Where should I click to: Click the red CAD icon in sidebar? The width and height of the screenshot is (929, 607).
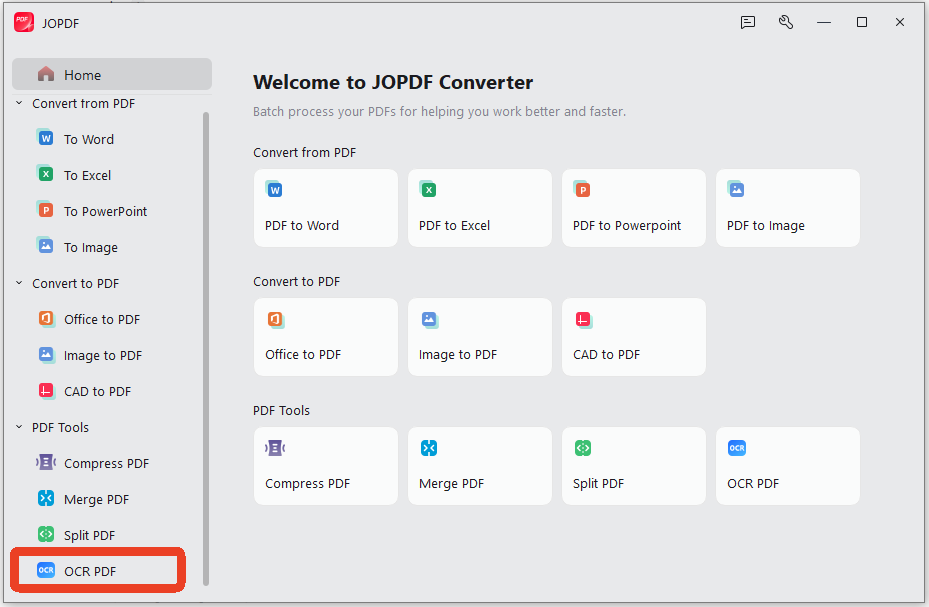tap(46, 391)
